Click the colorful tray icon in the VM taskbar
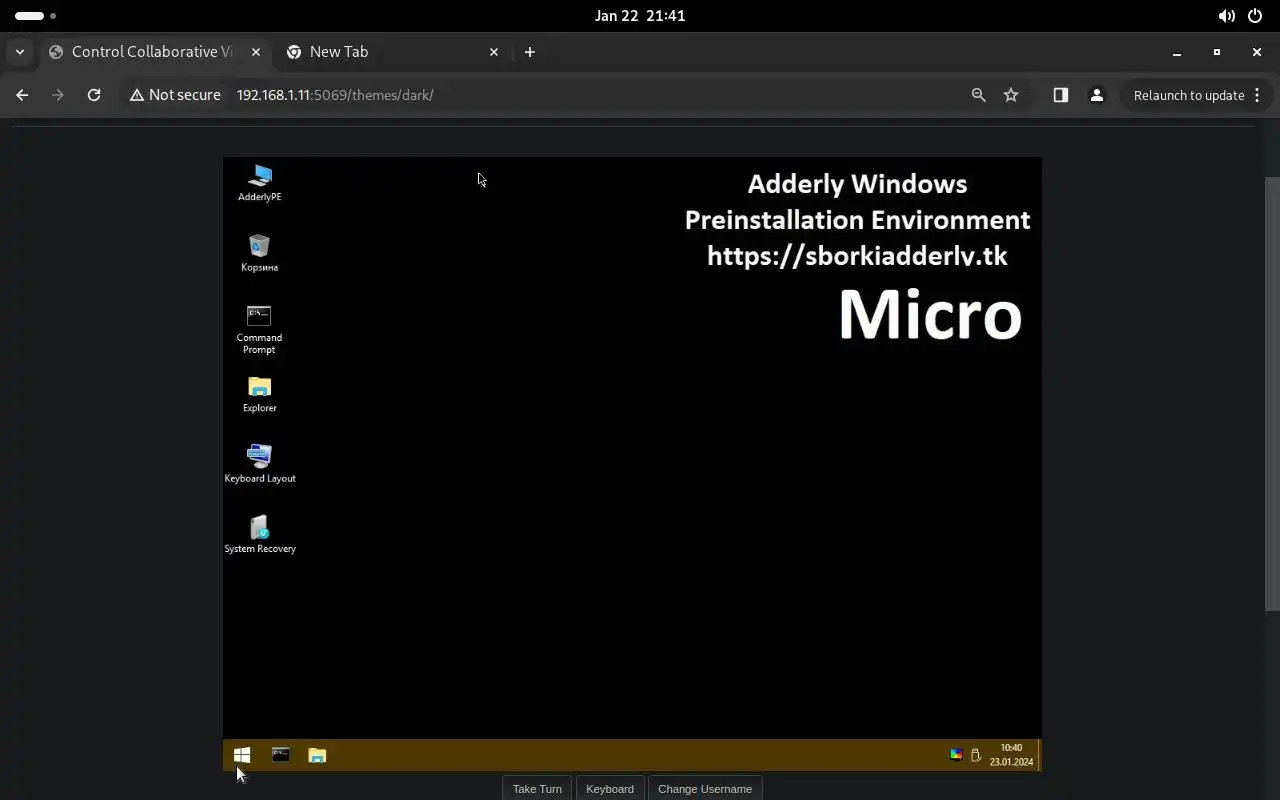 pyautogui.click(x=956, y=755)
